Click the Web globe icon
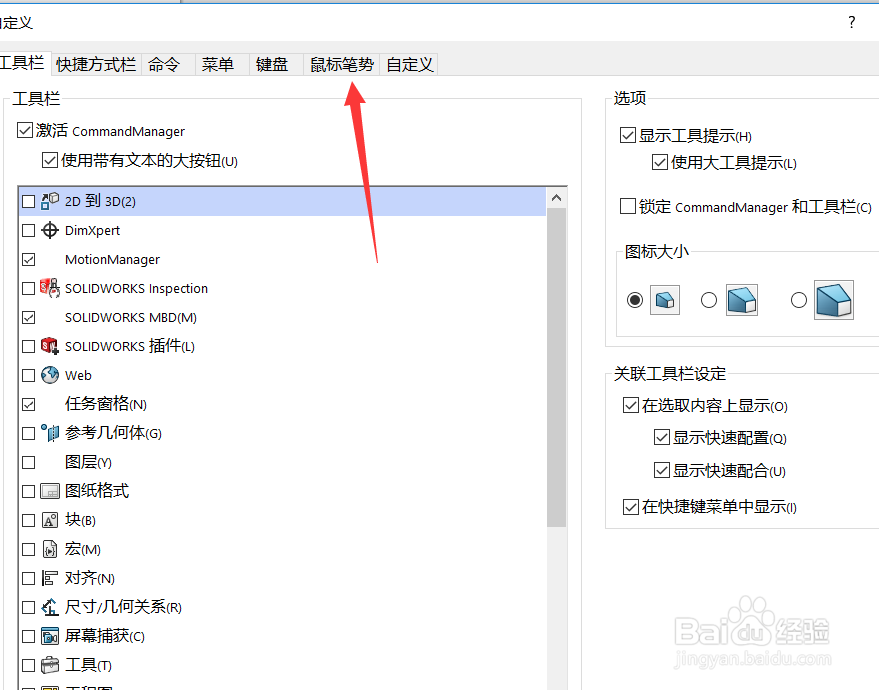This screenshot has width=879, height=690. 50,375
